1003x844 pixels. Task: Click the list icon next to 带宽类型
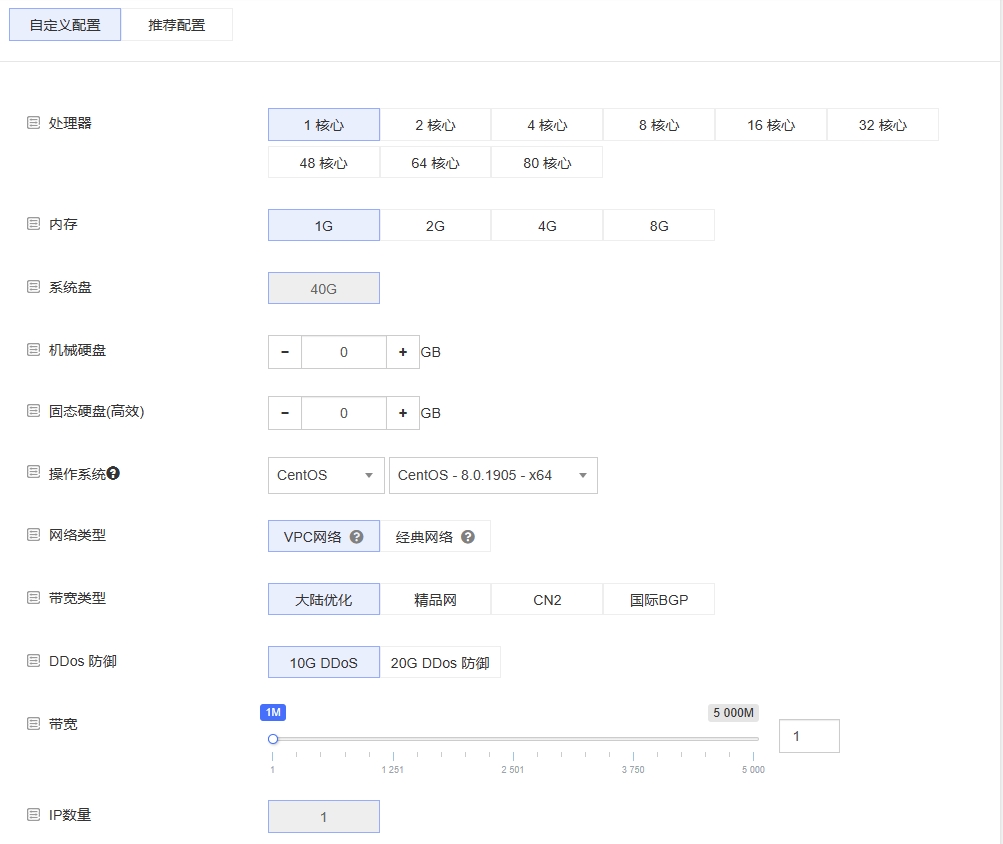(33, 598)
